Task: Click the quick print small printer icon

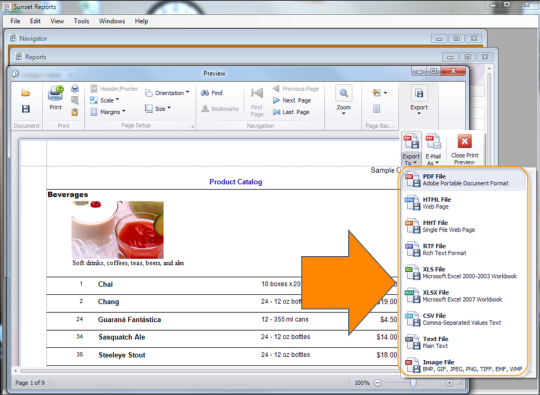Action: [75, 89]
